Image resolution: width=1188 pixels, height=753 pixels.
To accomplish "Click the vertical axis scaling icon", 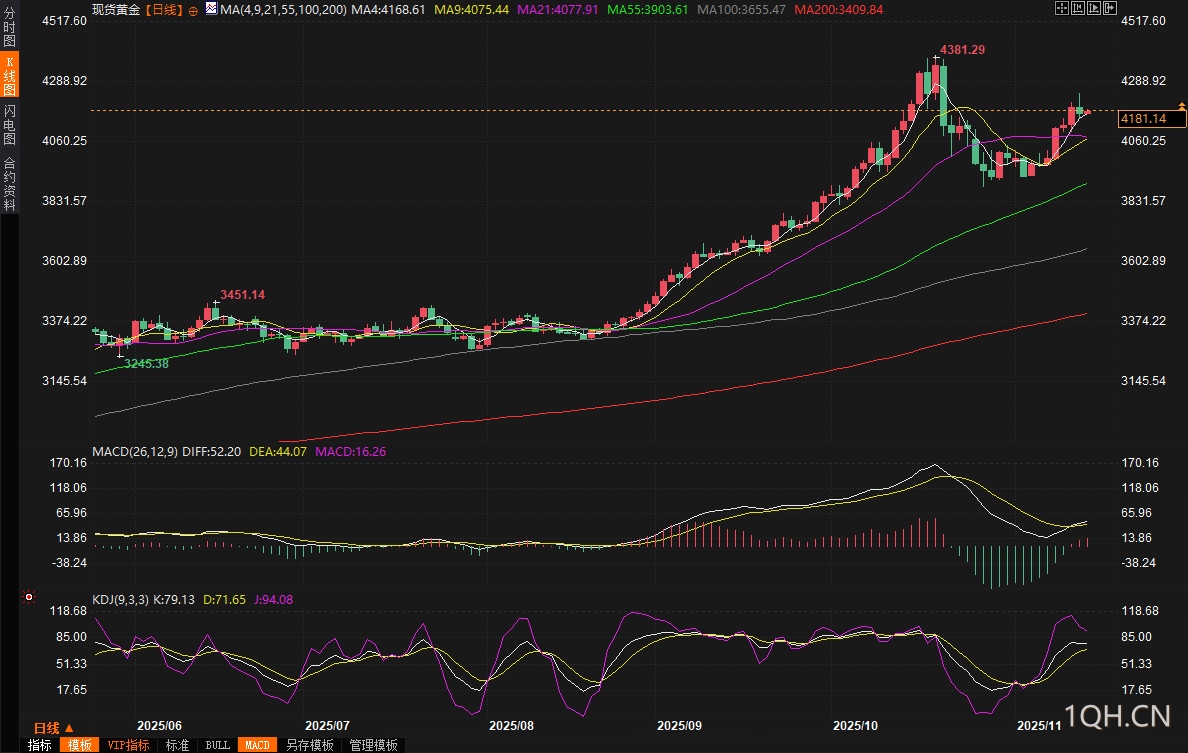I will (x=1079, y=8).
